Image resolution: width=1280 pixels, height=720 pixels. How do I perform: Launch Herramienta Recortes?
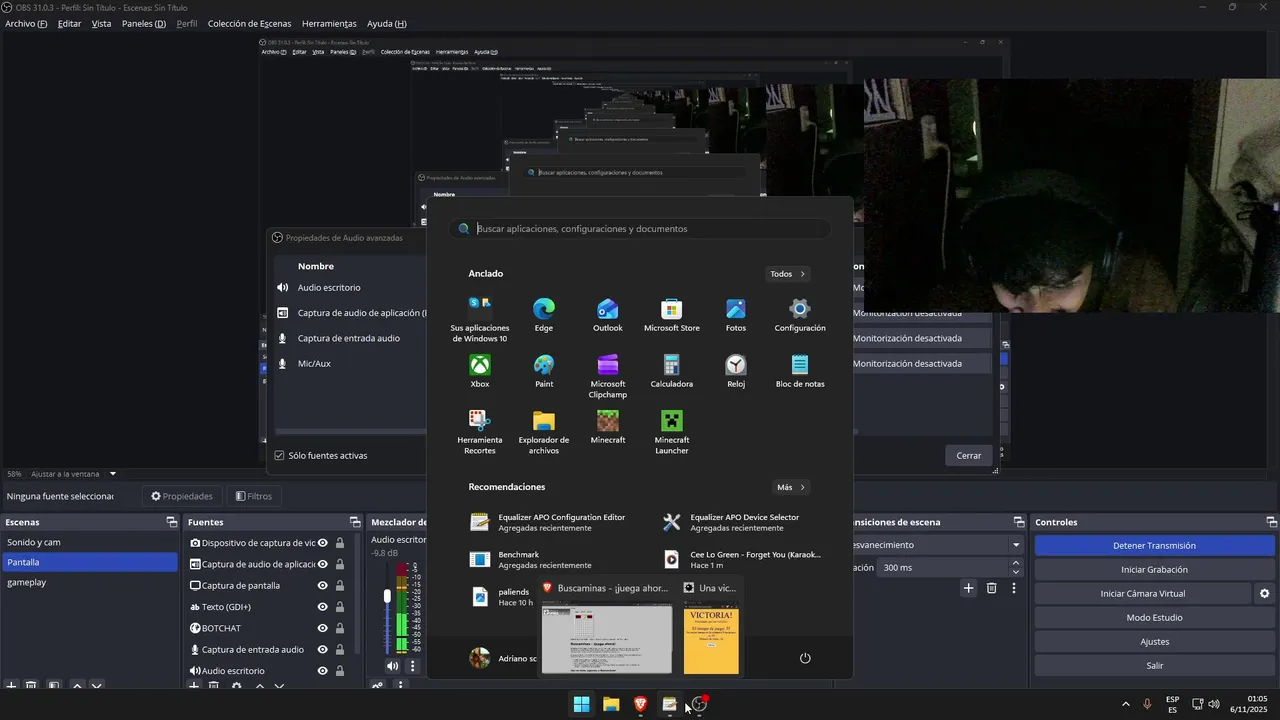[480, 431]
